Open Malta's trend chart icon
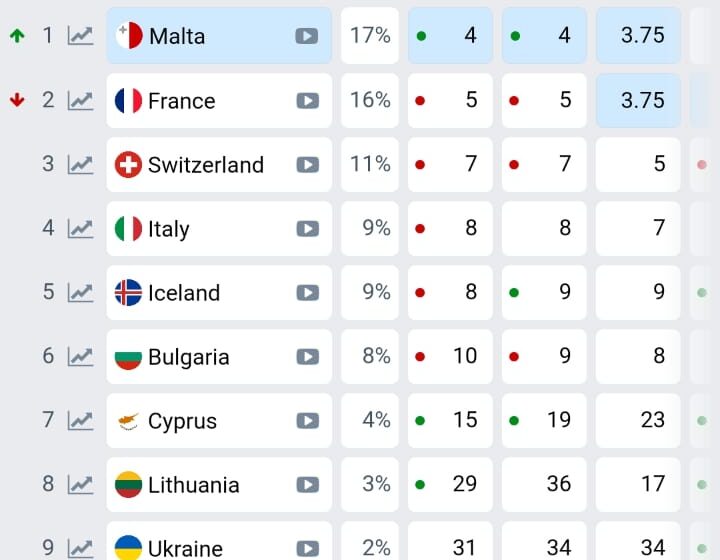The height and width of the screenshot is (560, 720). 80,36
